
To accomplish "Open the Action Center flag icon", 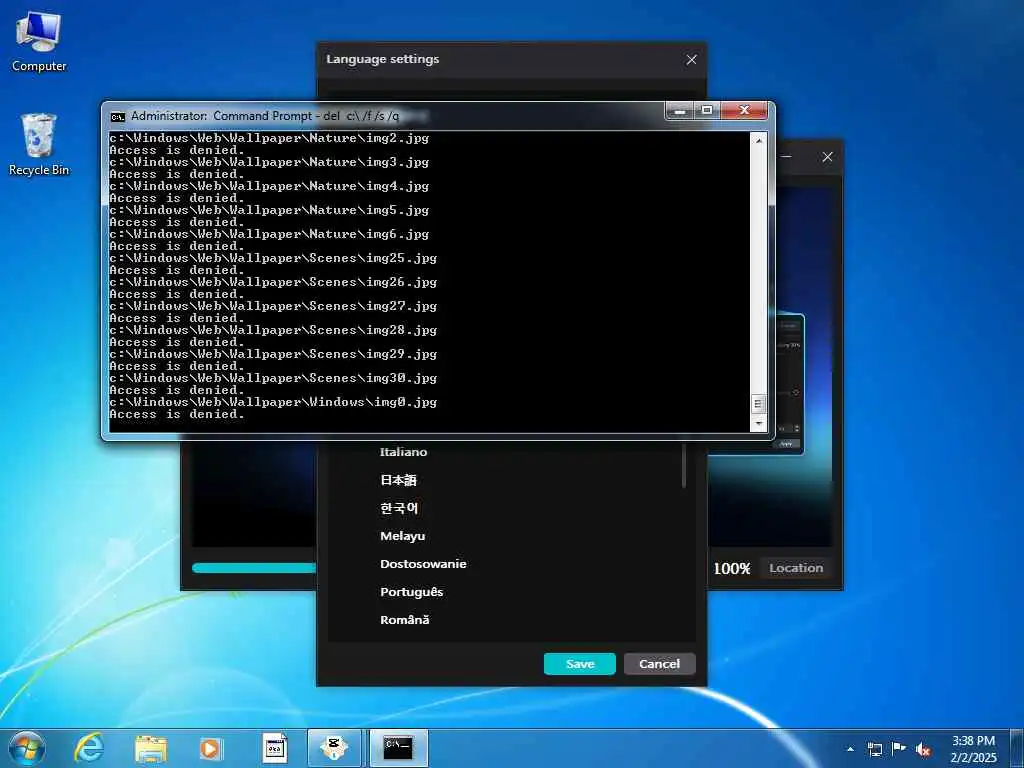I will (x=899, y=748).
